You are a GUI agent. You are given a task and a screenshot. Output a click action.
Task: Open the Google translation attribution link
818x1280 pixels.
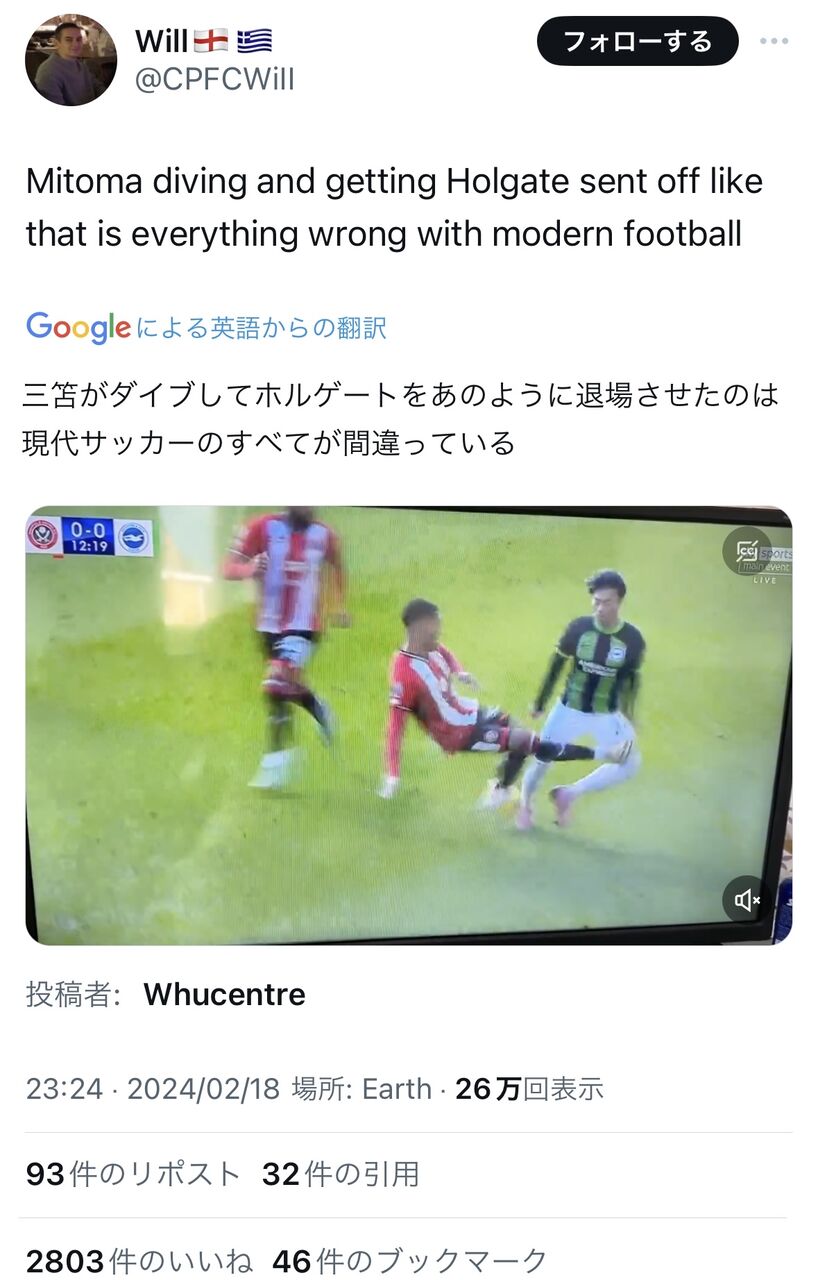point(206,327)
